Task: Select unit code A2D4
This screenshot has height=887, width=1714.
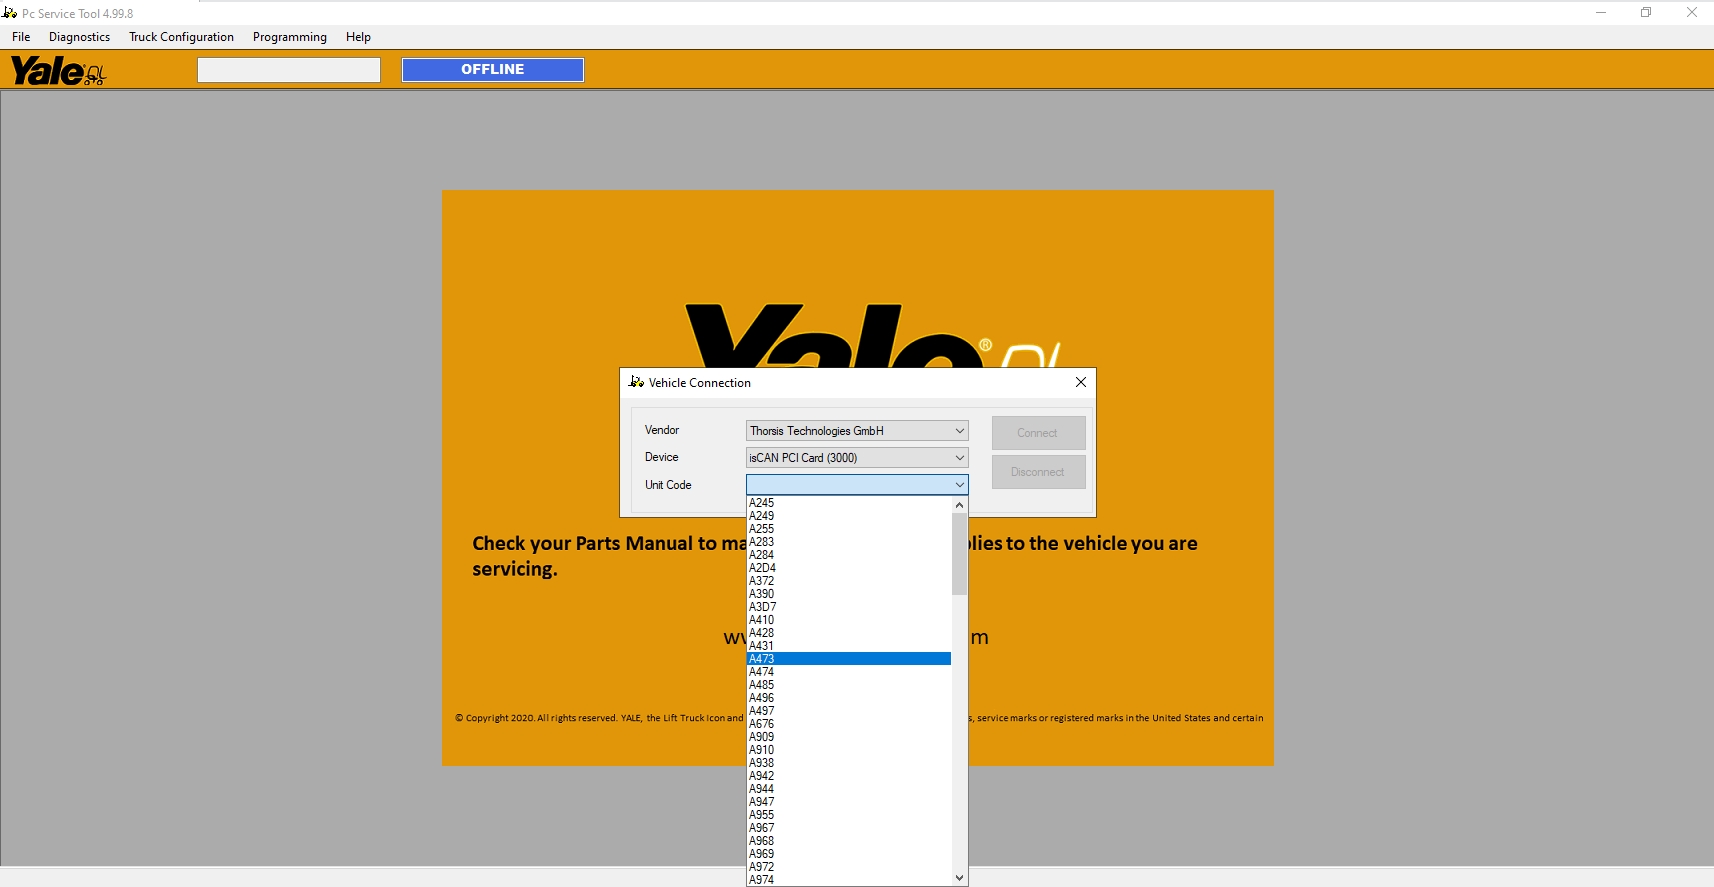Action: click(x=849, y=568)
